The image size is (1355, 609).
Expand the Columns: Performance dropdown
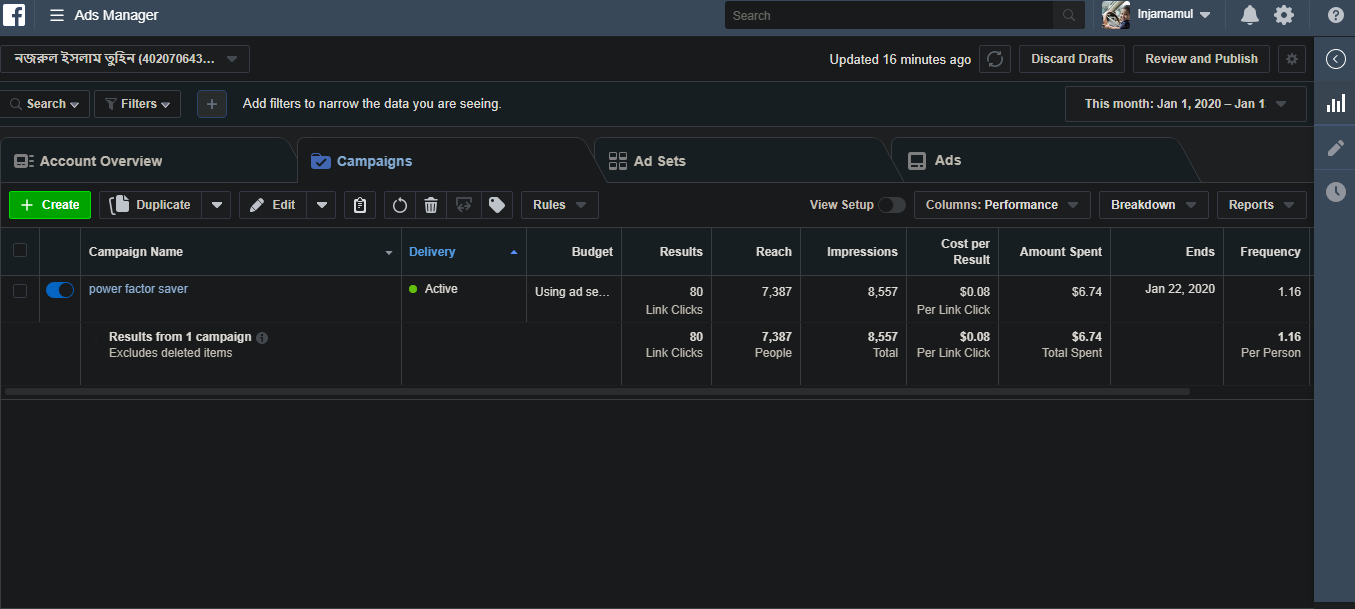pyautogui.click(x=1001, y=205)
